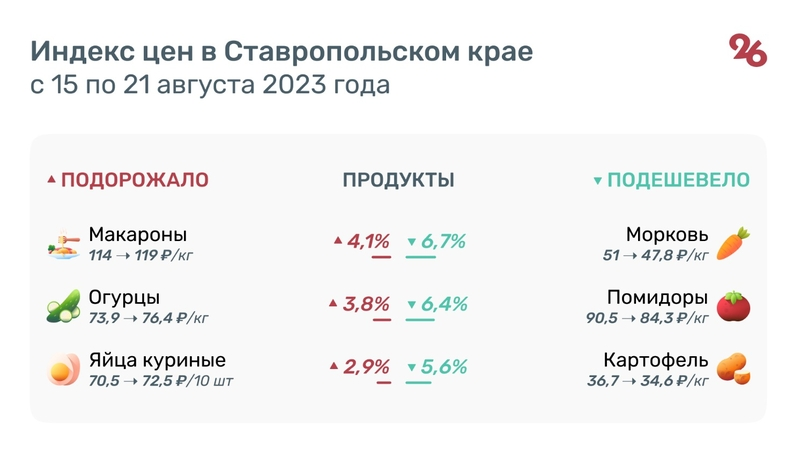Click the green down-triangle before ПОДЕШЕВЕЛО
800x451 pixels.
point(598,181)
